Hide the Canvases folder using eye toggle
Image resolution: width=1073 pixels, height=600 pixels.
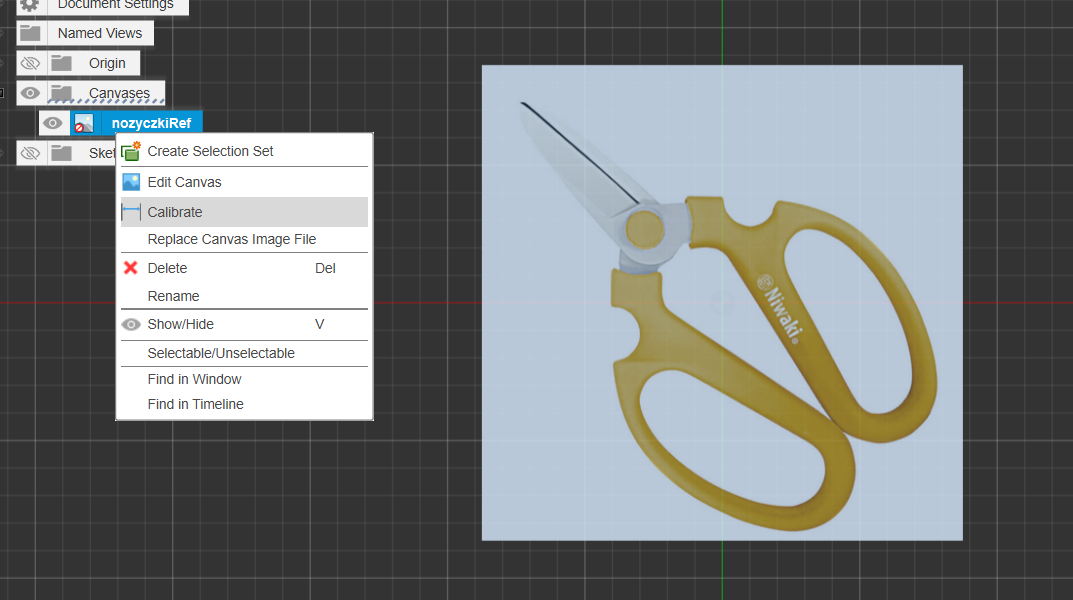[31, 93]
